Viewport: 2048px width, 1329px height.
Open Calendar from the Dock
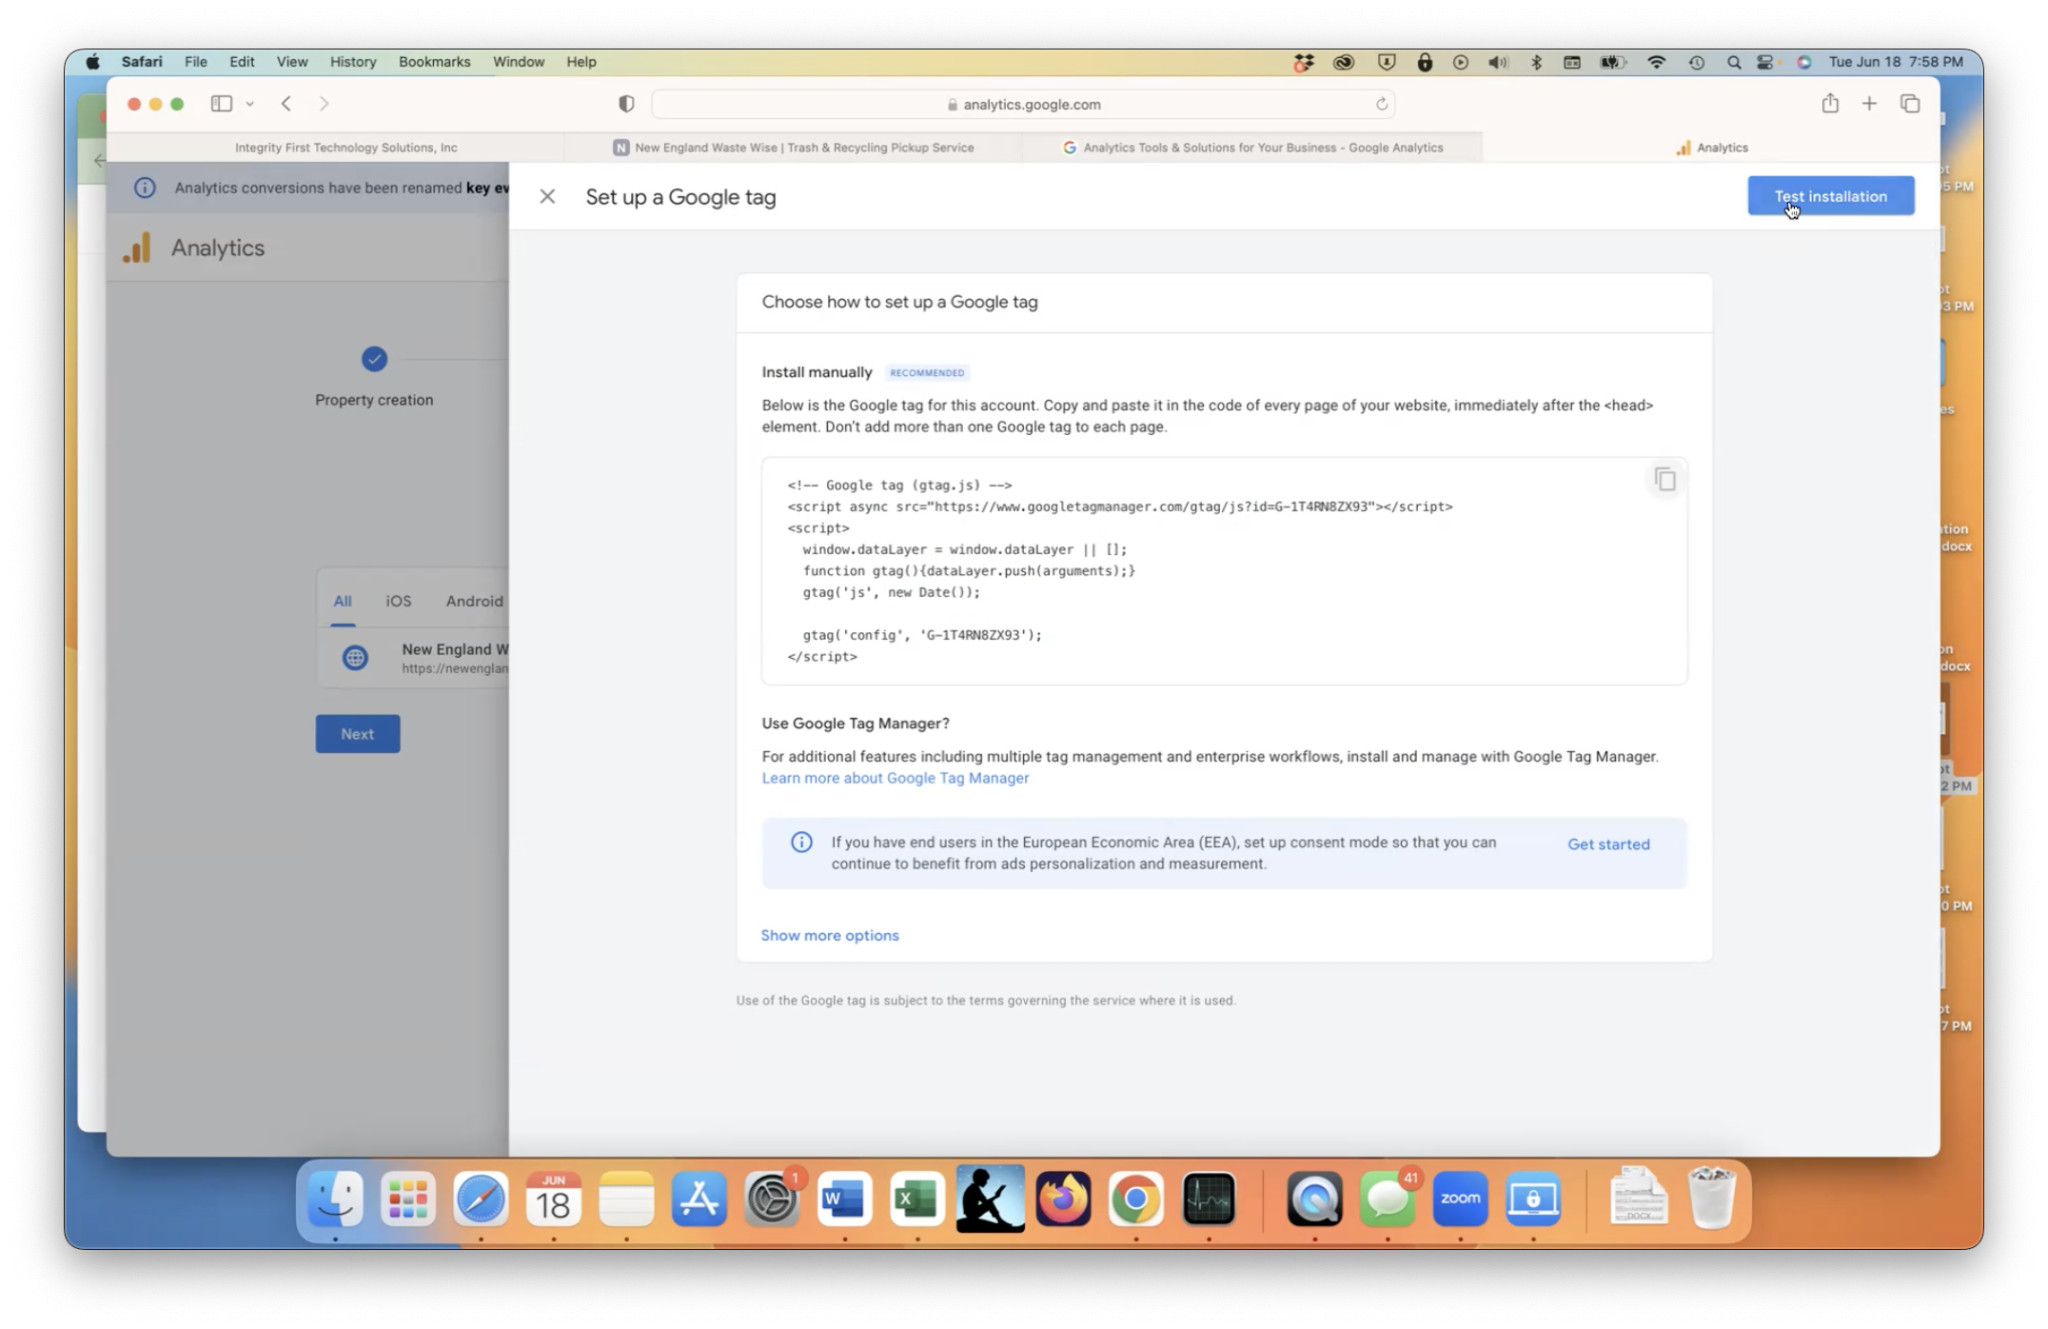554,1198
